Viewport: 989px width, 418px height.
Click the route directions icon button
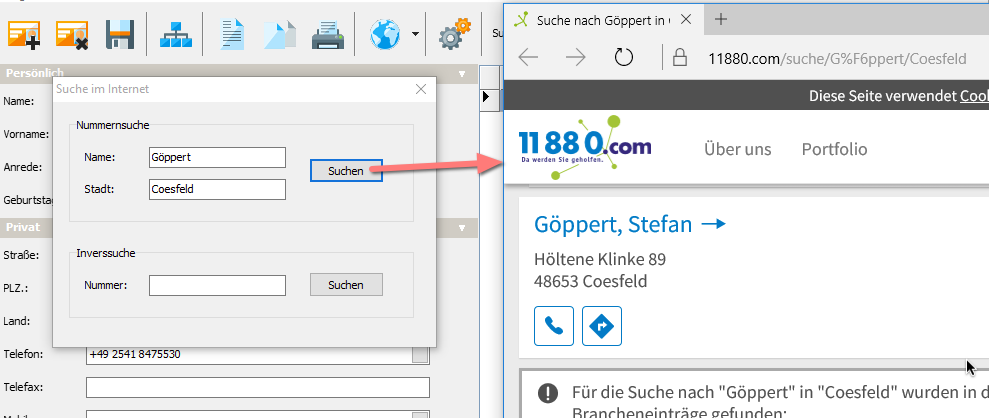[602, 326]
